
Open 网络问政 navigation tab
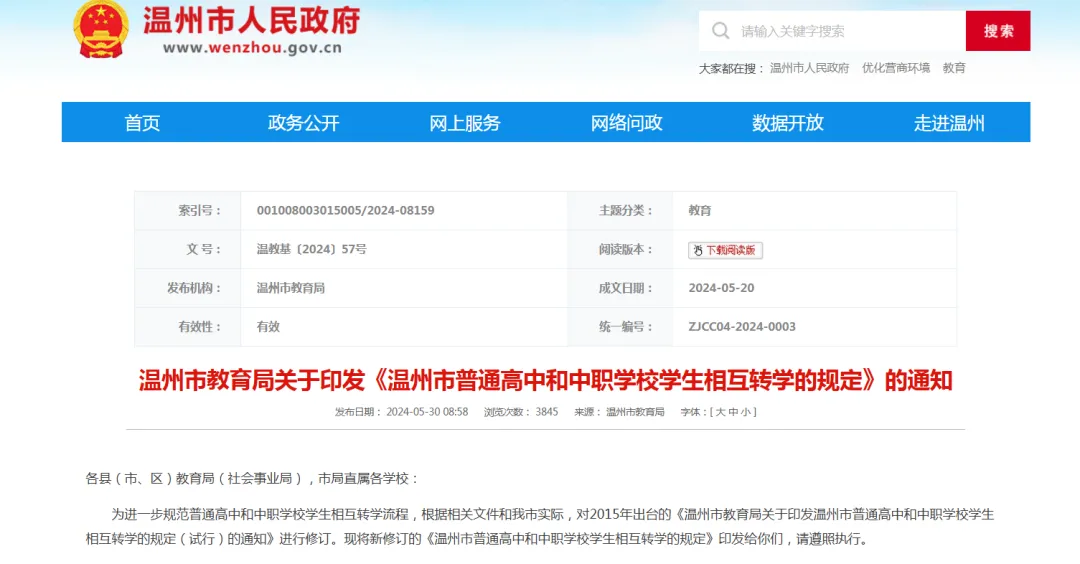tap(626, 123)
